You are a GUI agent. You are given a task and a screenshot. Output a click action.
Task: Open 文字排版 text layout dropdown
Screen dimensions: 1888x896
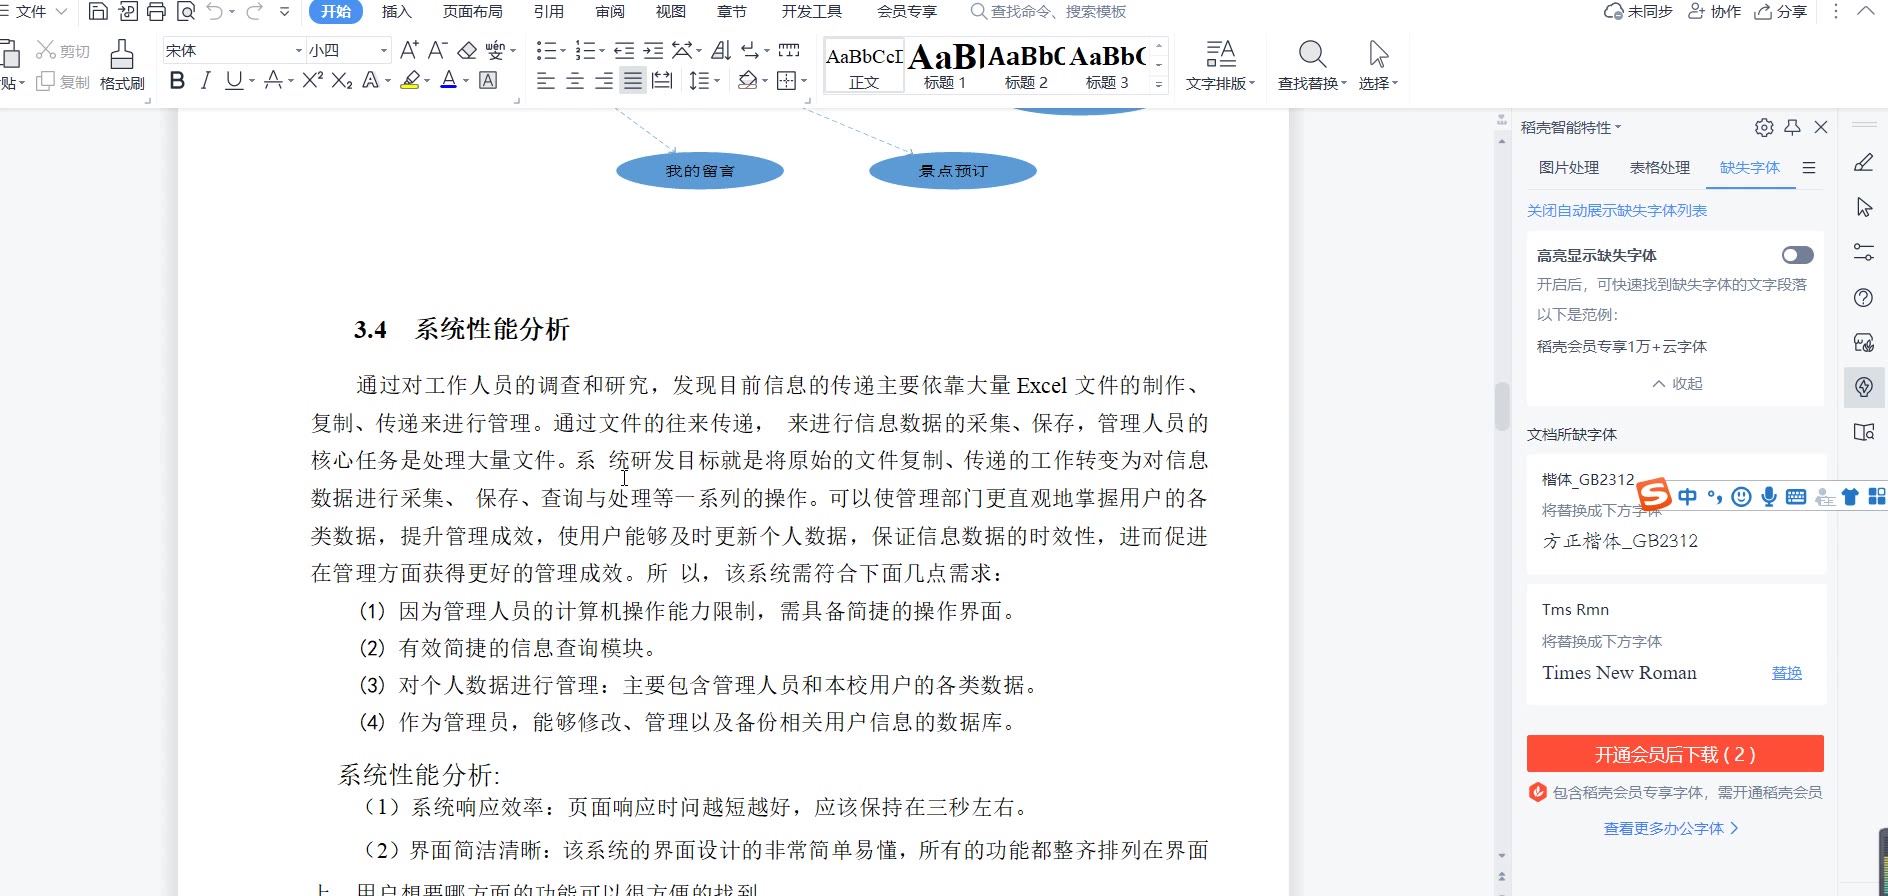1220,65
